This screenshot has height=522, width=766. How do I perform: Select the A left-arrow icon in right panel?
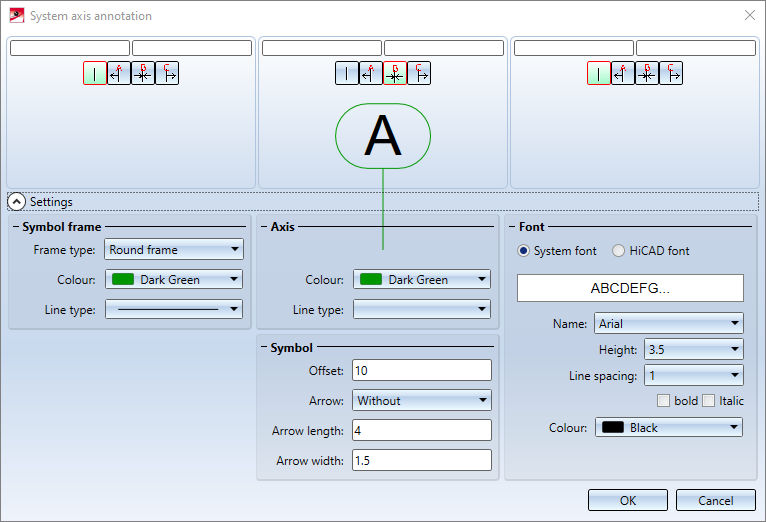(x=623, y=73)
